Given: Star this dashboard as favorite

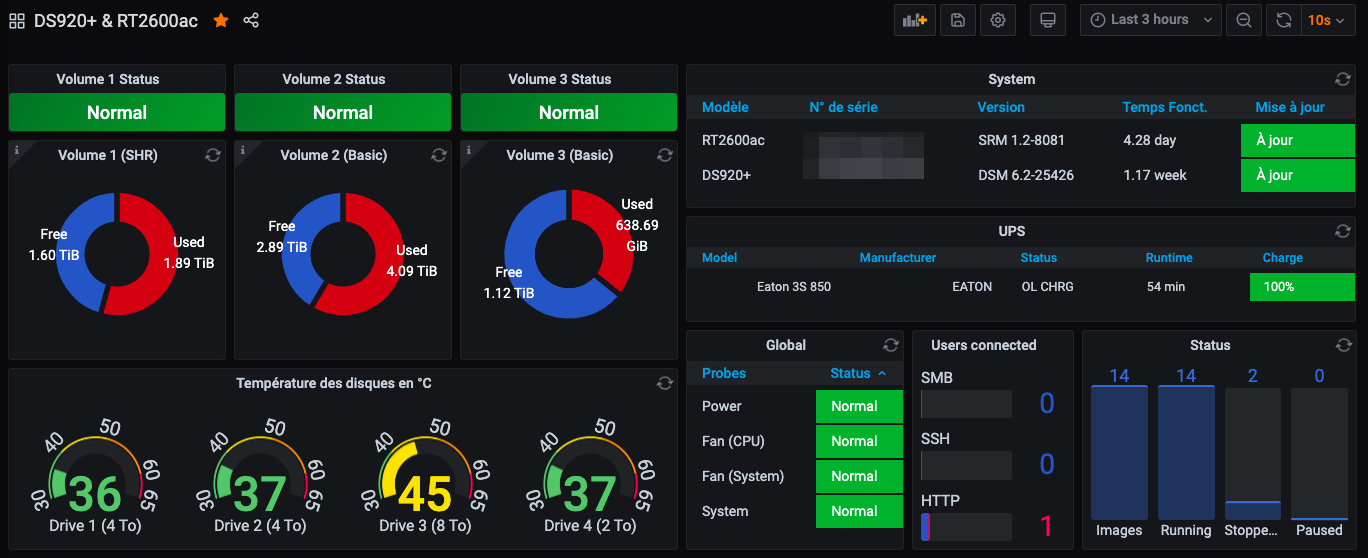Looking at the screenshot, I should coord(221,20).
